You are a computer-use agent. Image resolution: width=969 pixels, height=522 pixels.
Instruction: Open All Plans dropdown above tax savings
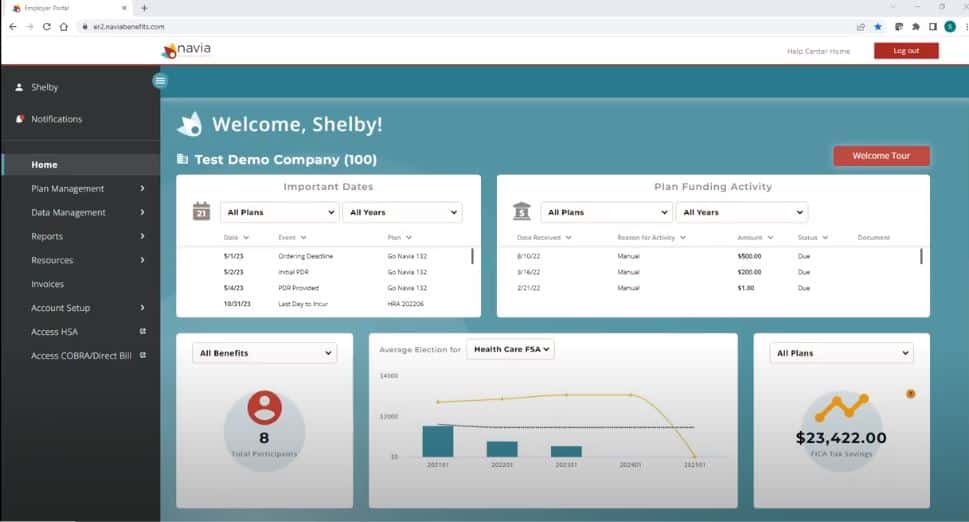[x=841, y=353]
